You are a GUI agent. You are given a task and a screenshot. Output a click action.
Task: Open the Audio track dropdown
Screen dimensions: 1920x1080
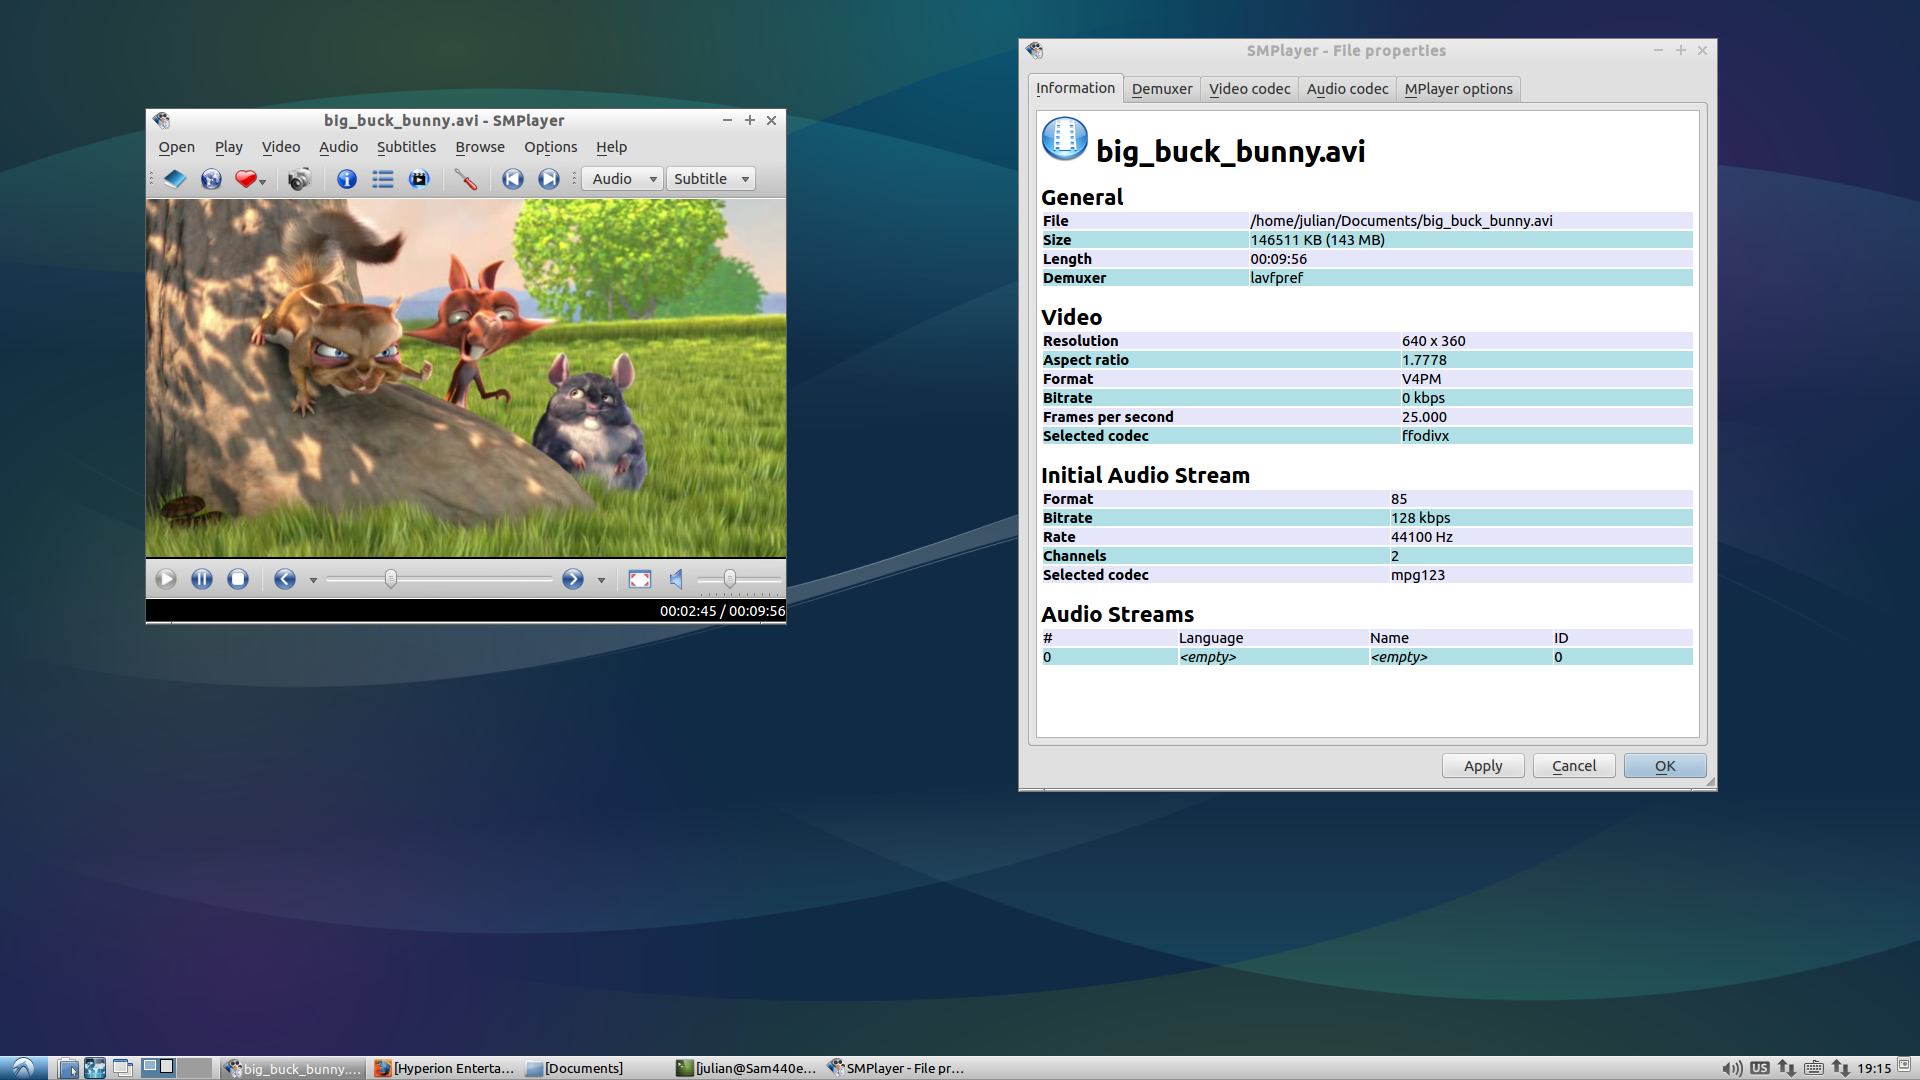pos(624,179)
